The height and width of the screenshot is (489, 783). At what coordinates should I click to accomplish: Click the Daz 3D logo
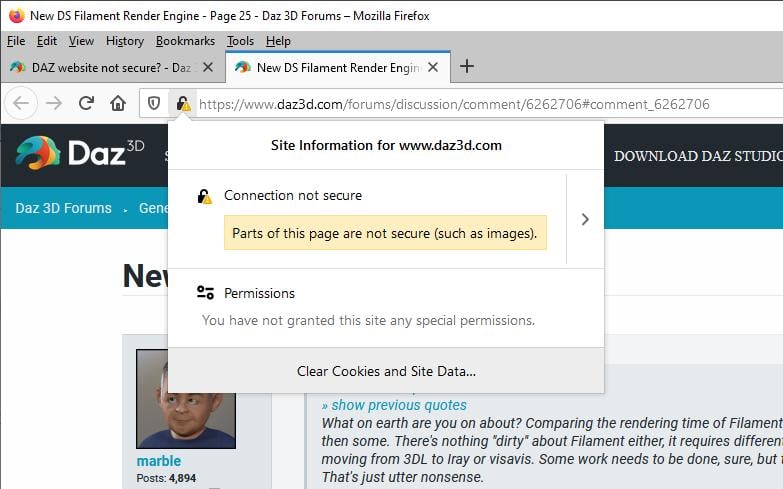[x=80, y=153]
